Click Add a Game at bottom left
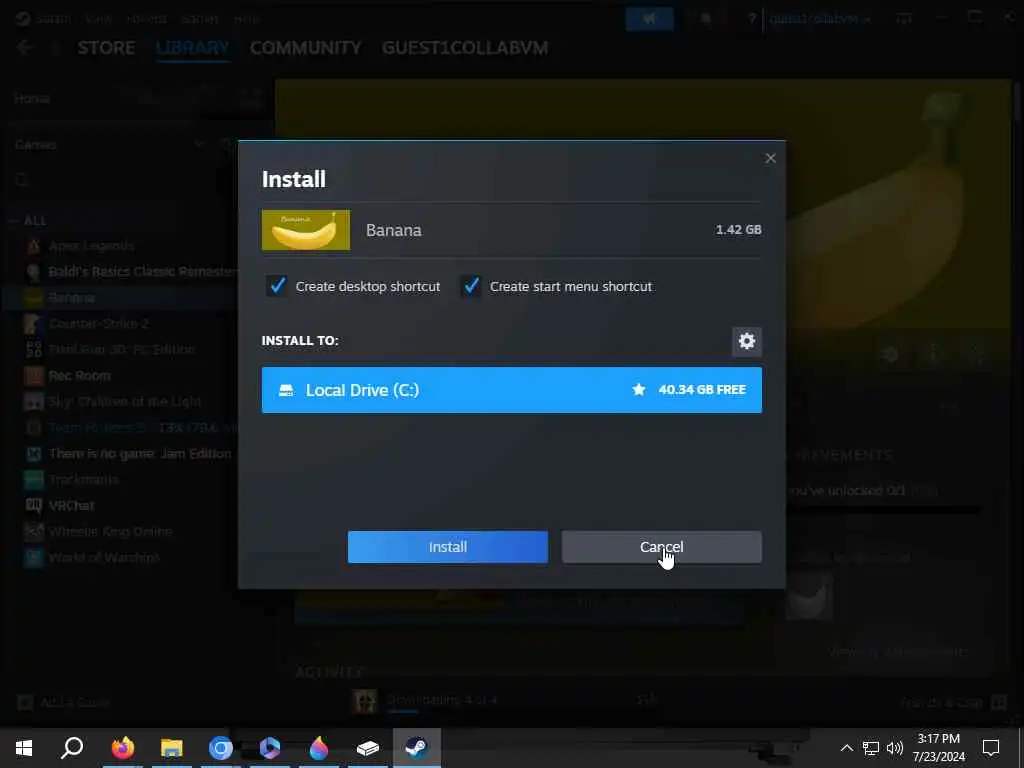 click(64, 703)
